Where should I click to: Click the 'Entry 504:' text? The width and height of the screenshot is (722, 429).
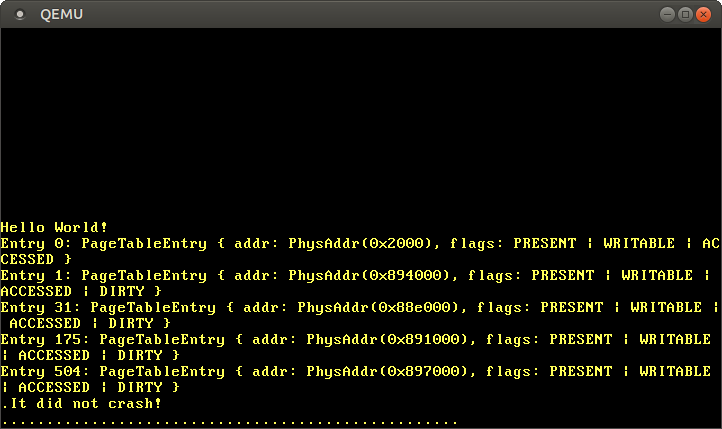pos(45,371)
